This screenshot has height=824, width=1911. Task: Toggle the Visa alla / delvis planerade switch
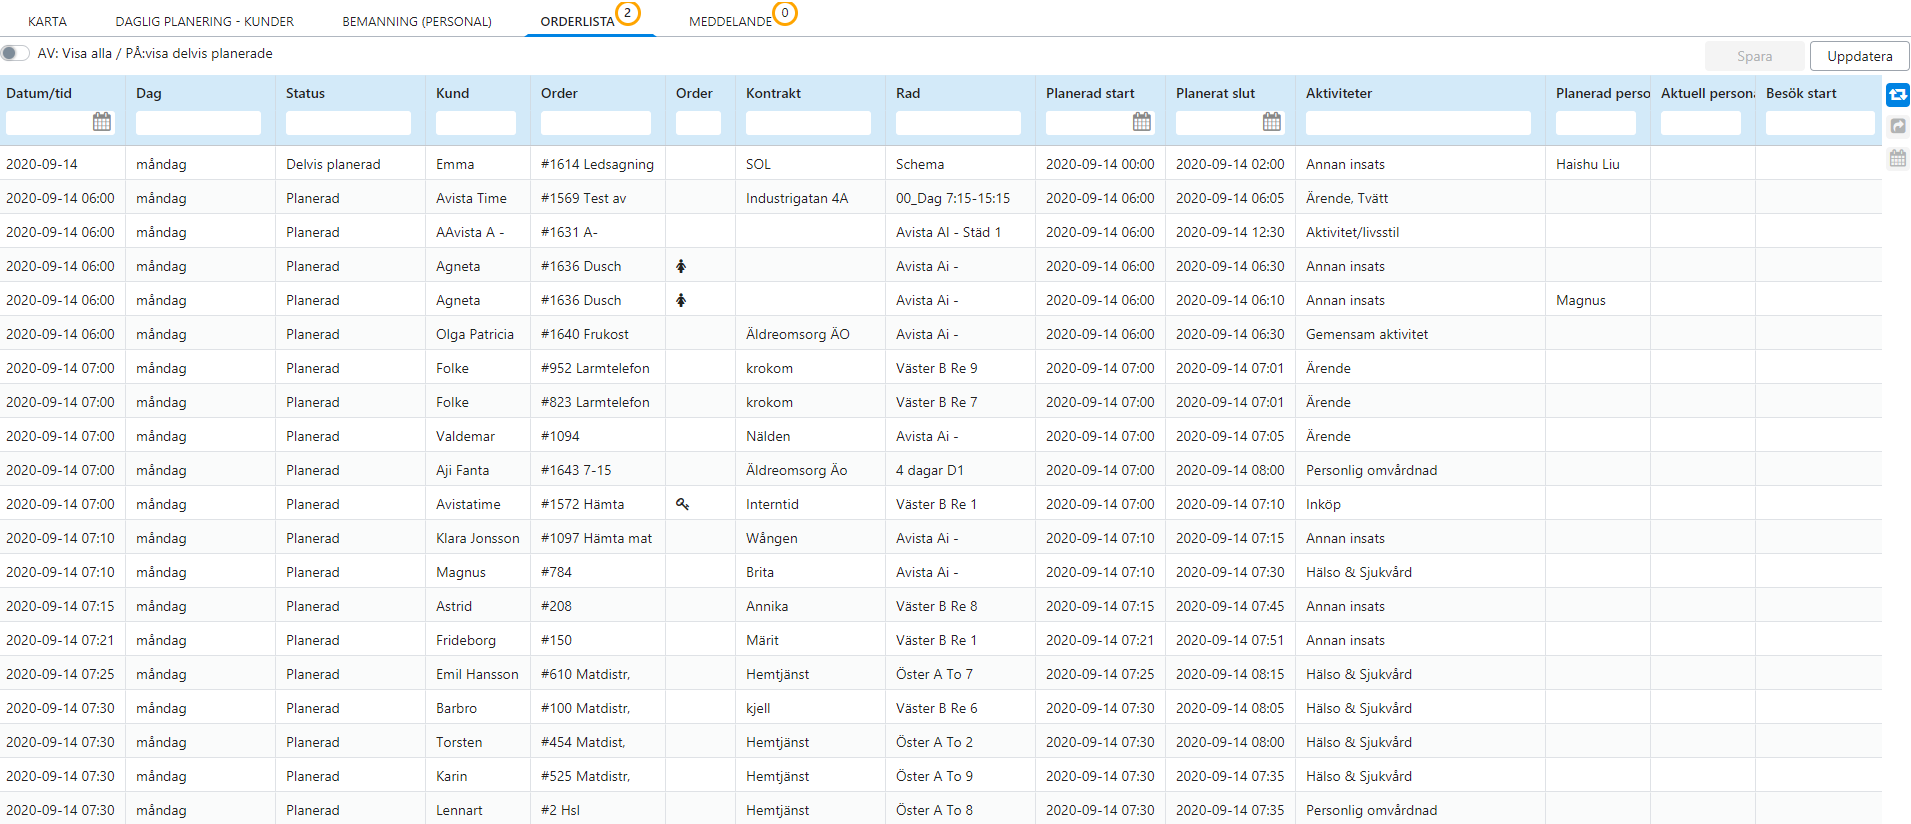click(x=15, y=53)
